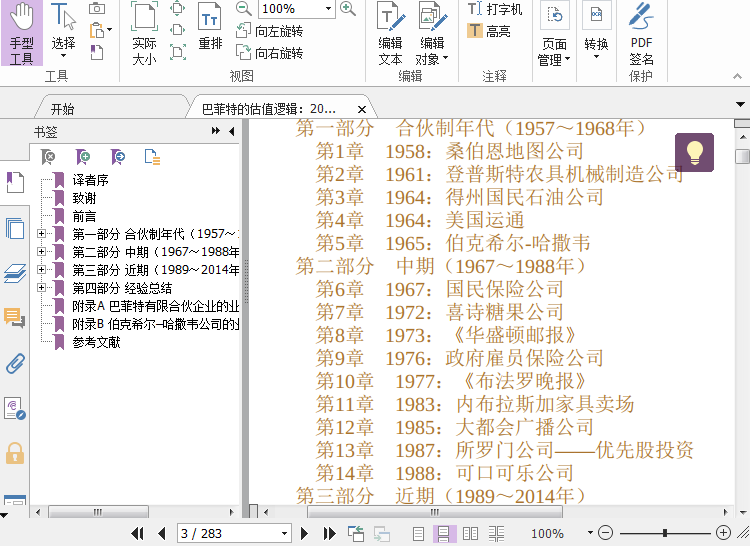Image resolution: width=750 pixels, height=546 pixels.
Task: Switch to facing pages view
Action: tap(470, 534)
